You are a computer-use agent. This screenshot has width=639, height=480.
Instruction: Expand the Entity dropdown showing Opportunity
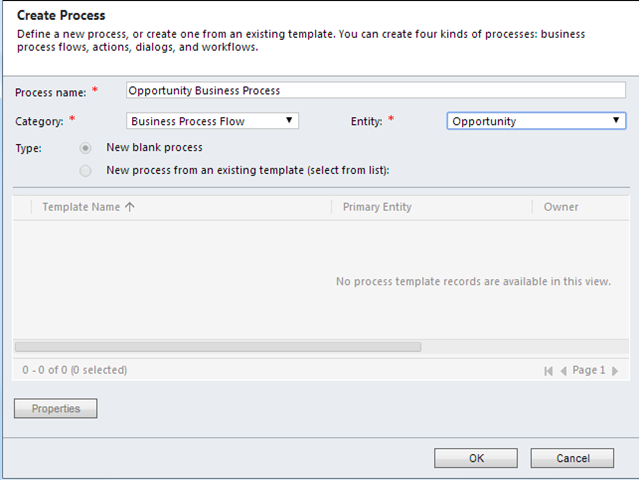[x=535, y=121]
